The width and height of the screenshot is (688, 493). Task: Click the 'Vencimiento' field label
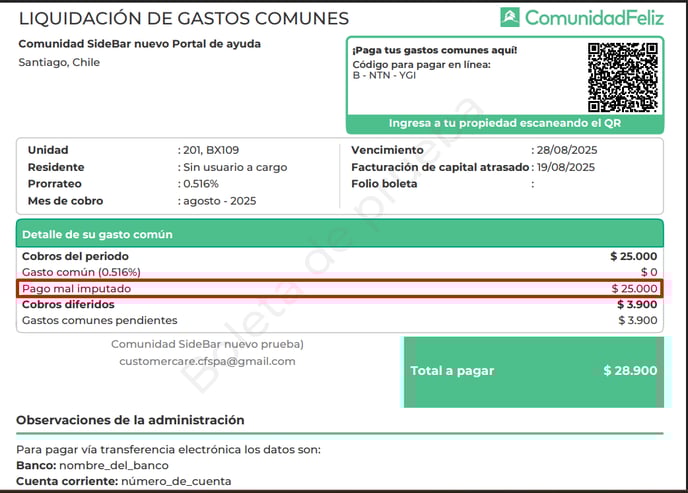coord(387,150)
